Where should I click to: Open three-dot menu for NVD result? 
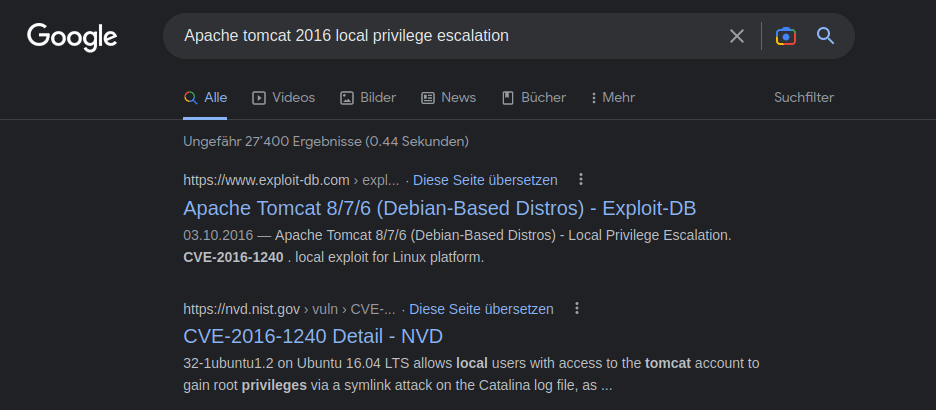577,309
